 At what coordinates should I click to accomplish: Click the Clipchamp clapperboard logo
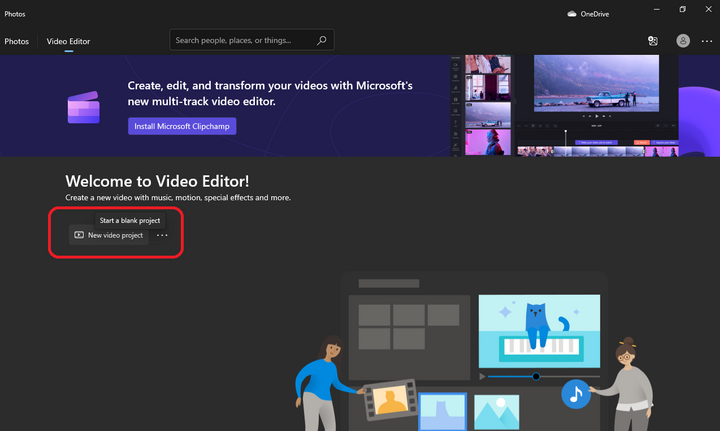click(84, 107)
